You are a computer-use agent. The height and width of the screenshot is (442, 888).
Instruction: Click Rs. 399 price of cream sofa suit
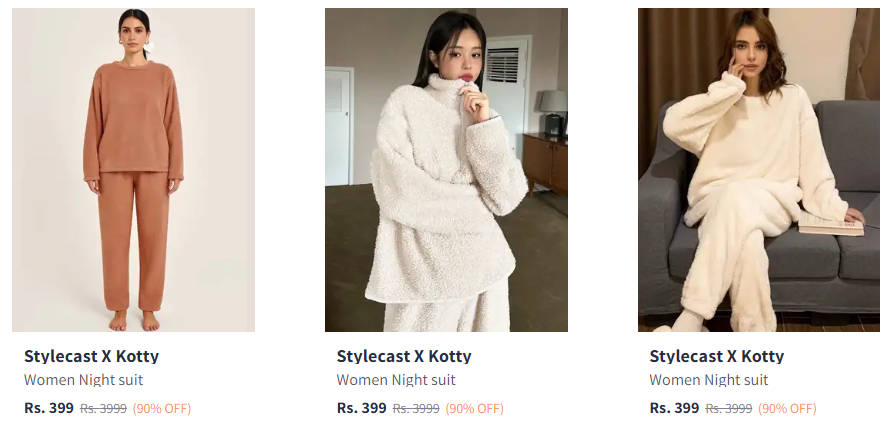click(674, 408)
